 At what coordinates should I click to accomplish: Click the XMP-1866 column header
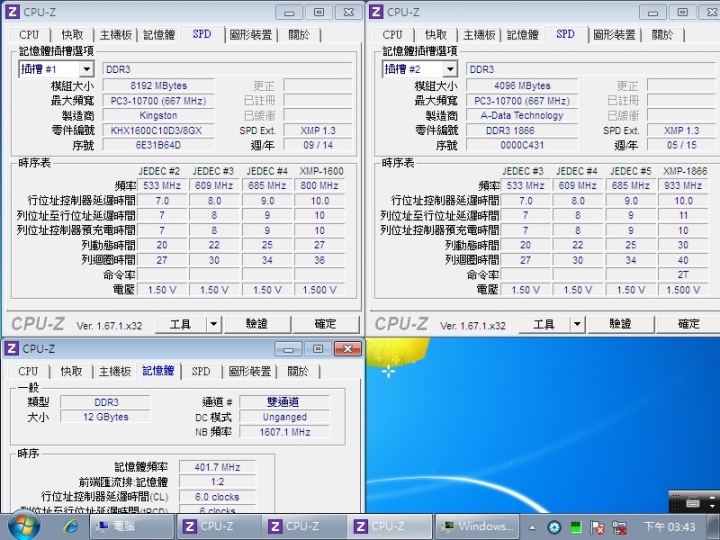(685, 171)
